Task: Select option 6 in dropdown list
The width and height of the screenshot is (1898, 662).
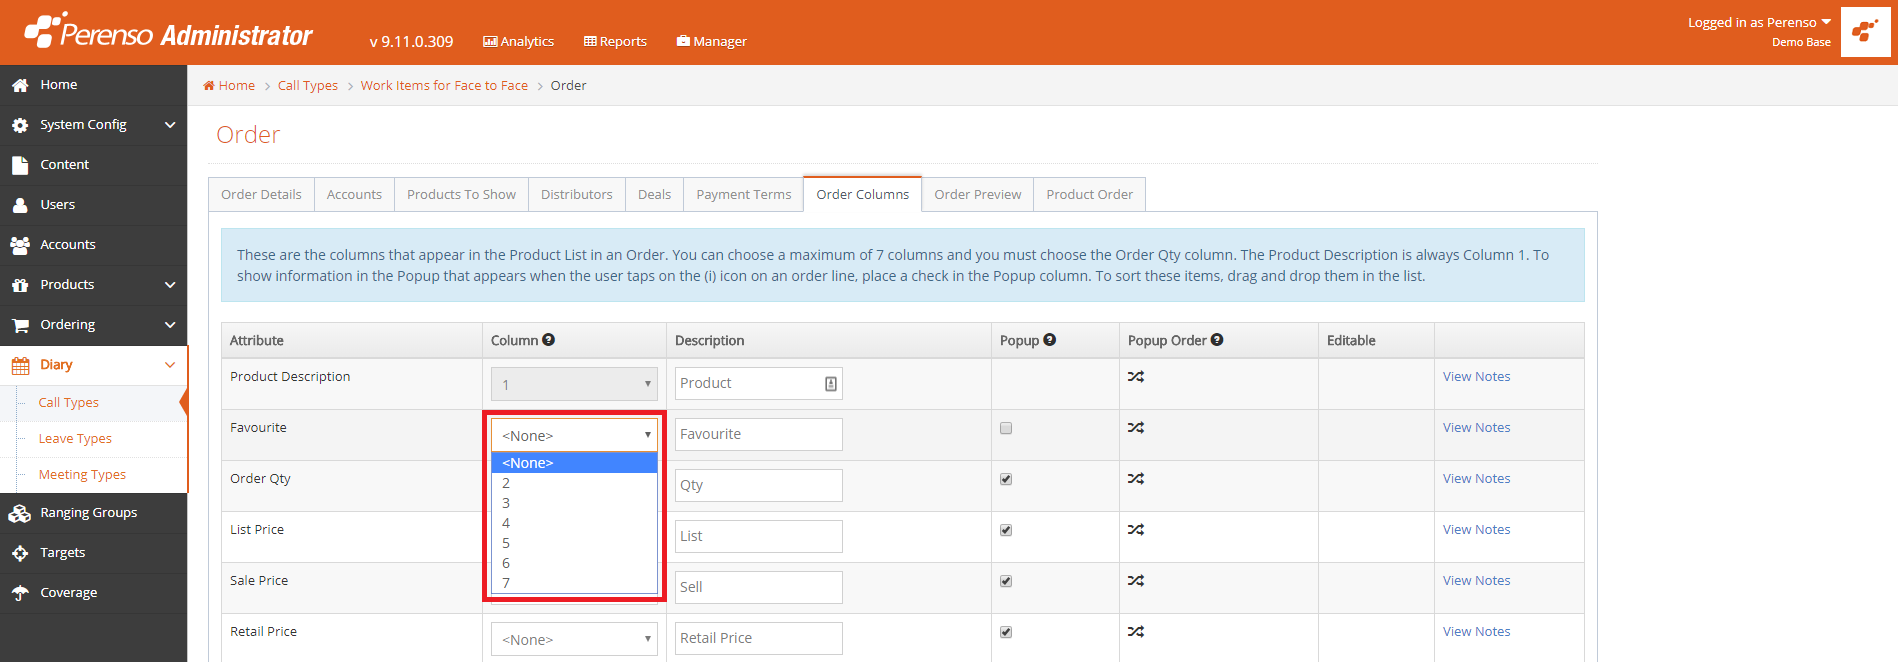Action: [574, 563]
